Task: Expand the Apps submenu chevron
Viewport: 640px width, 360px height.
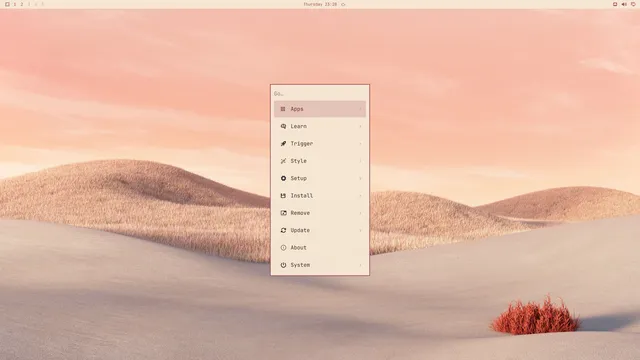Action: (x=360, y=109)
